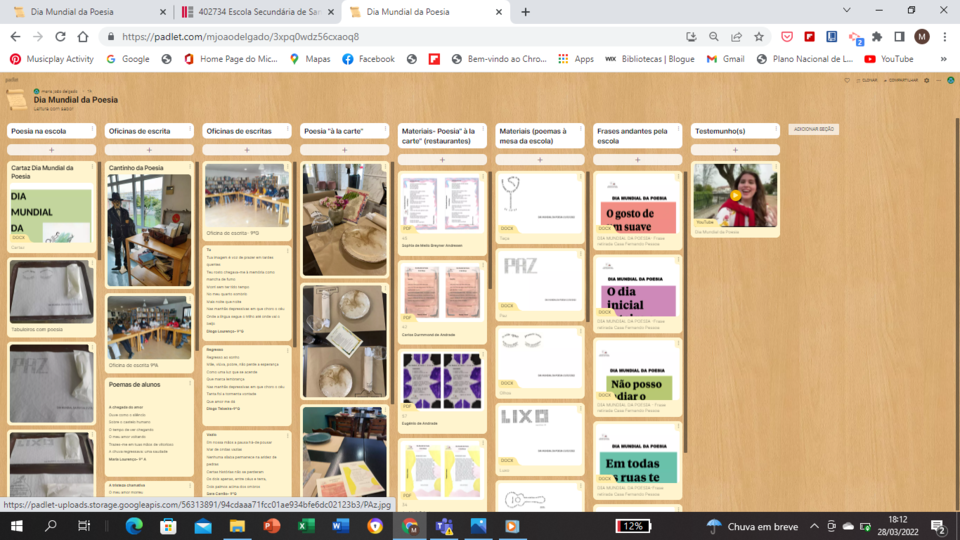The height and width of the screenshot is (540, 960).
Task: Toggle the Chrome side panel
Action: pos(899,37)
